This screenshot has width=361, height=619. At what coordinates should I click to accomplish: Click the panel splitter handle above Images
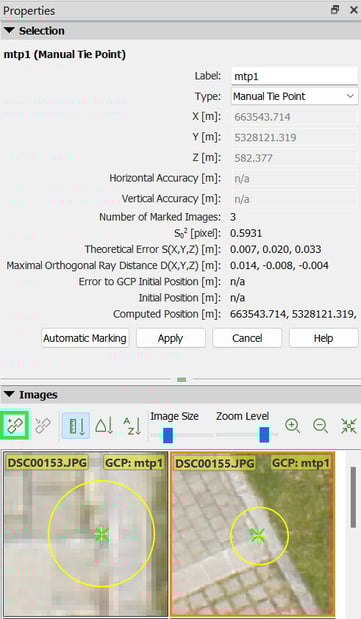coord(181,379)
